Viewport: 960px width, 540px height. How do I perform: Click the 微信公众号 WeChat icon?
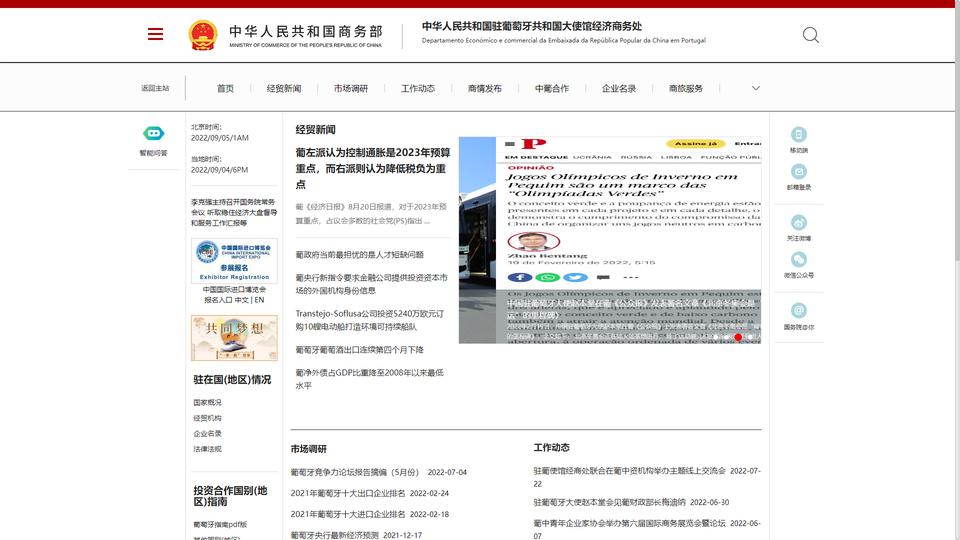pos(798,260)
